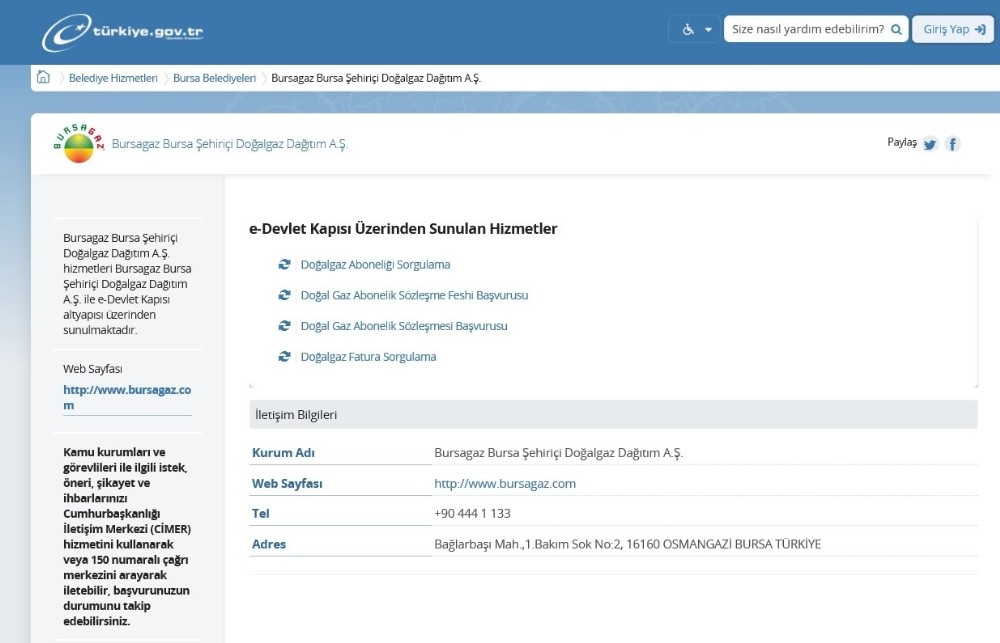Image resolution: width=1000 pixels, height=643 pixels.
Task: Open the accessibility wheelchair menu
Action: tap(696, 30)
